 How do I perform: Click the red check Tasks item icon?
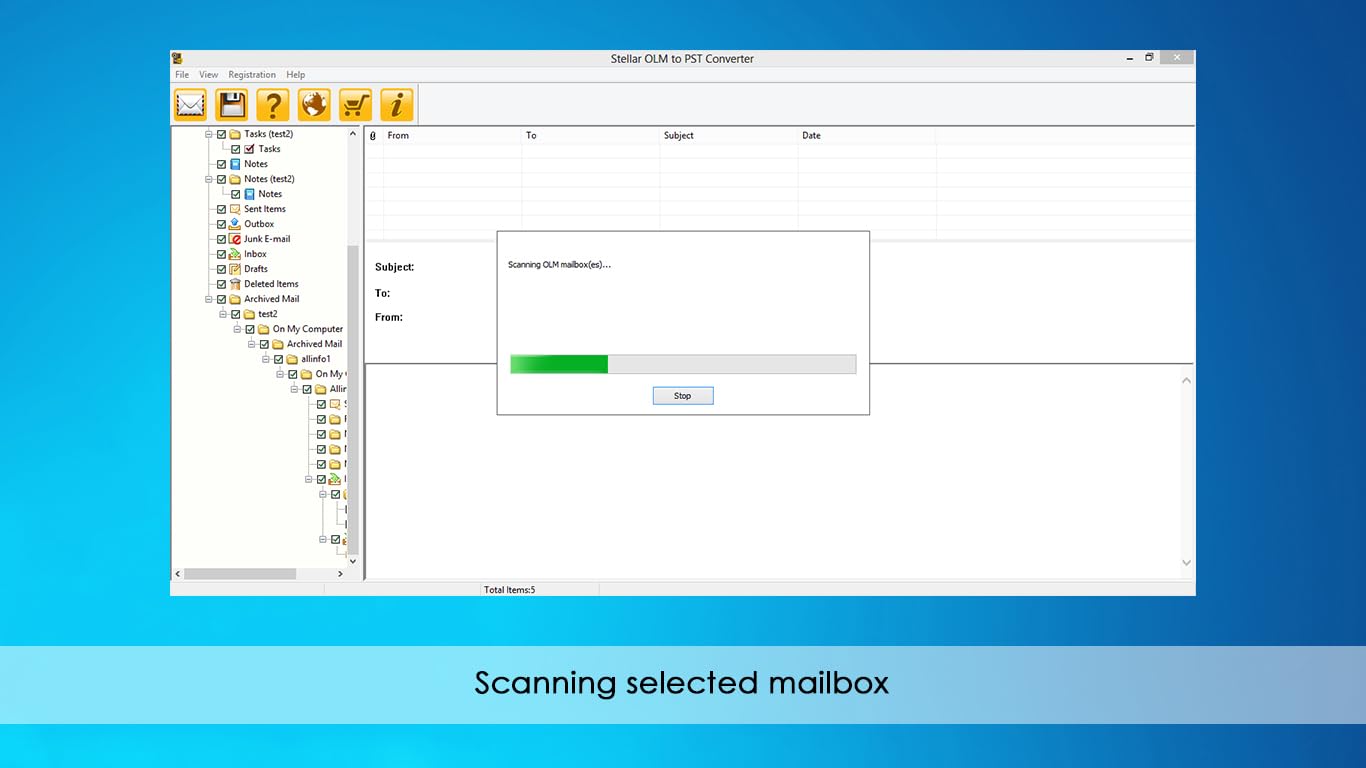coord(250,149)
